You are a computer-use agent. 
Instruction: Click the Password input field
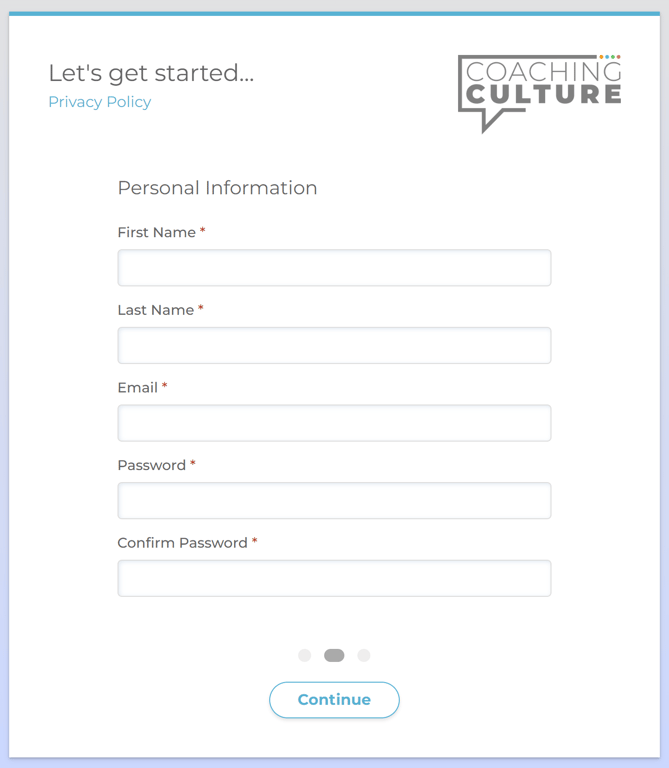pos(334,501)
